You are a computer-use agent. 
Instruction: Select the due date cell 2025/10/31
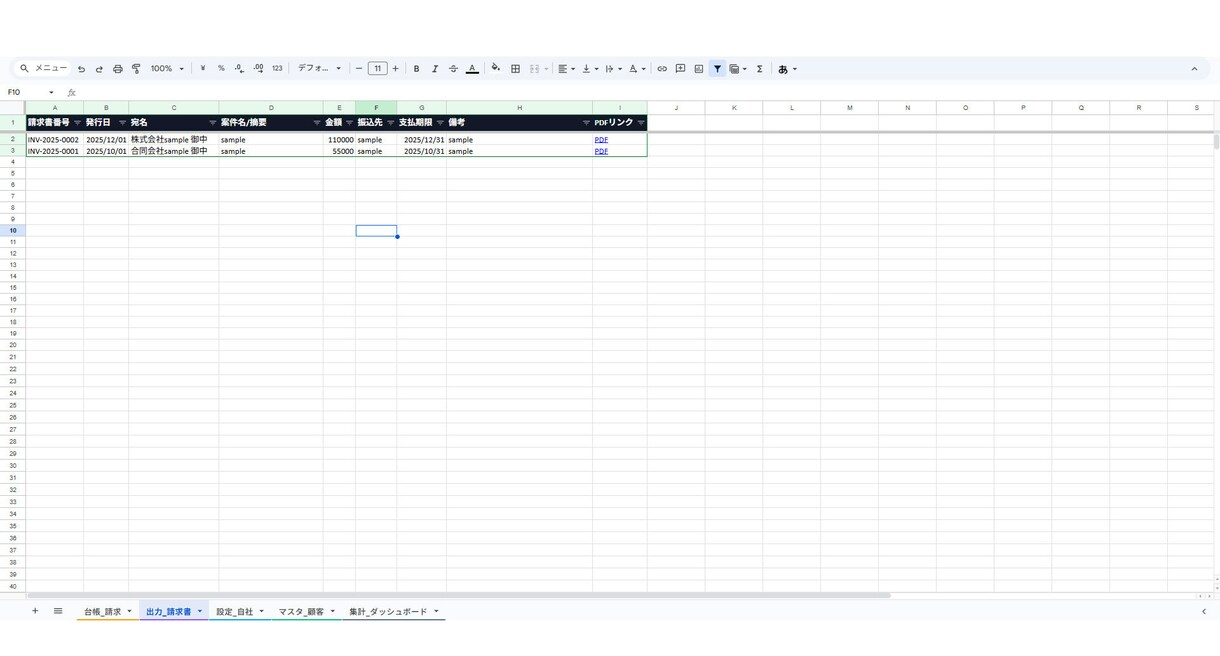tap(421, 151)
